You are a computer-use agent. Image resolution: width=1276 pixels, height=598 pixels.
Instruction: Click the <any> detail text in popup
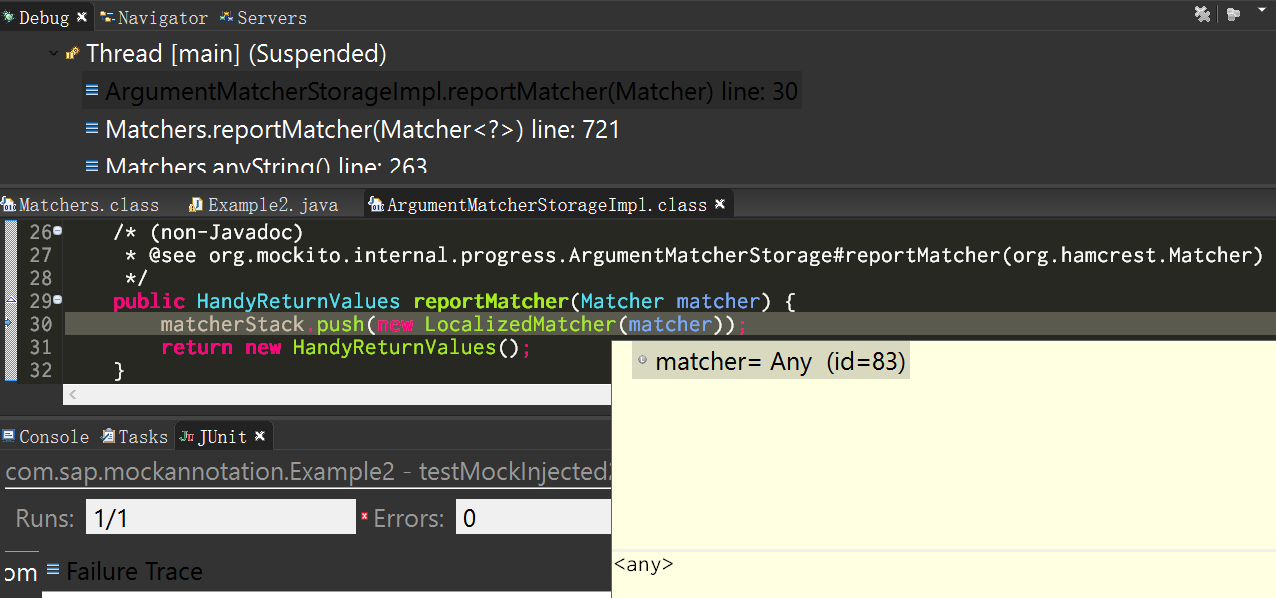point(643,565)
